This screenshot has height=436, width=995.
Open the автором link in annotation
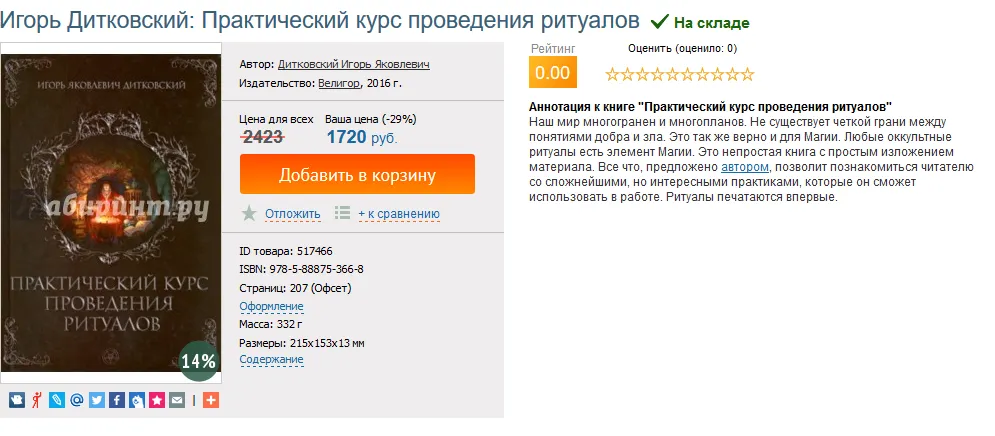pos(744,167)
